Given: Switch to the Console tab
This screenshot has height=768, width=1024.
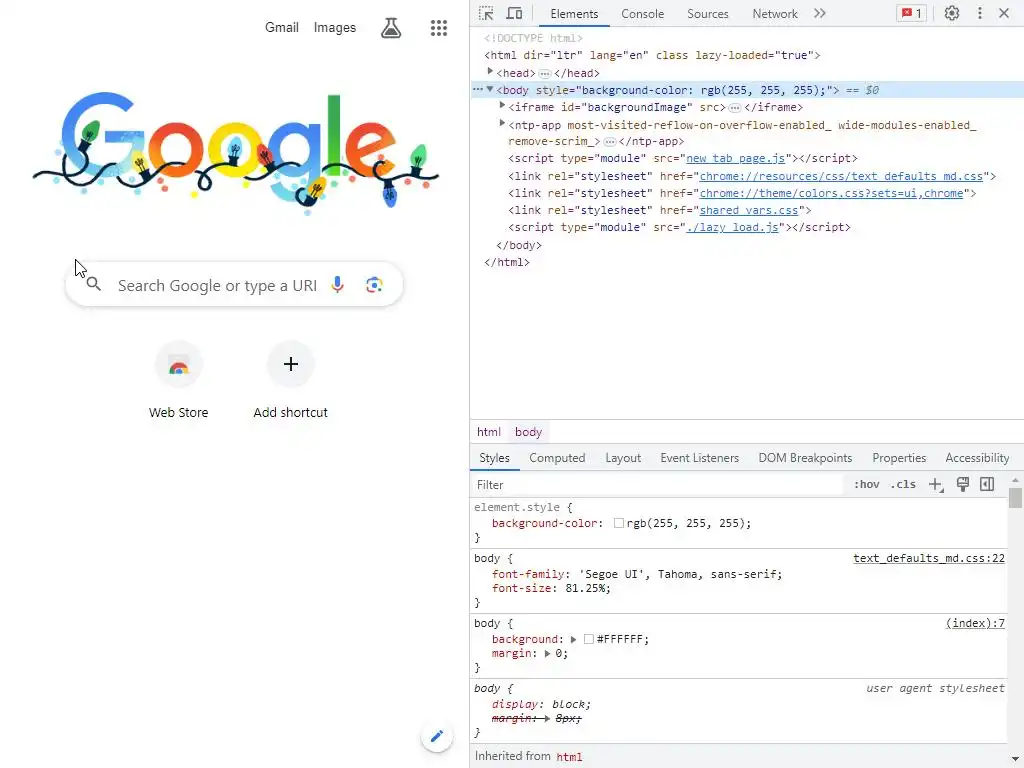Looking at the screenshot, I should coord(643,14).
